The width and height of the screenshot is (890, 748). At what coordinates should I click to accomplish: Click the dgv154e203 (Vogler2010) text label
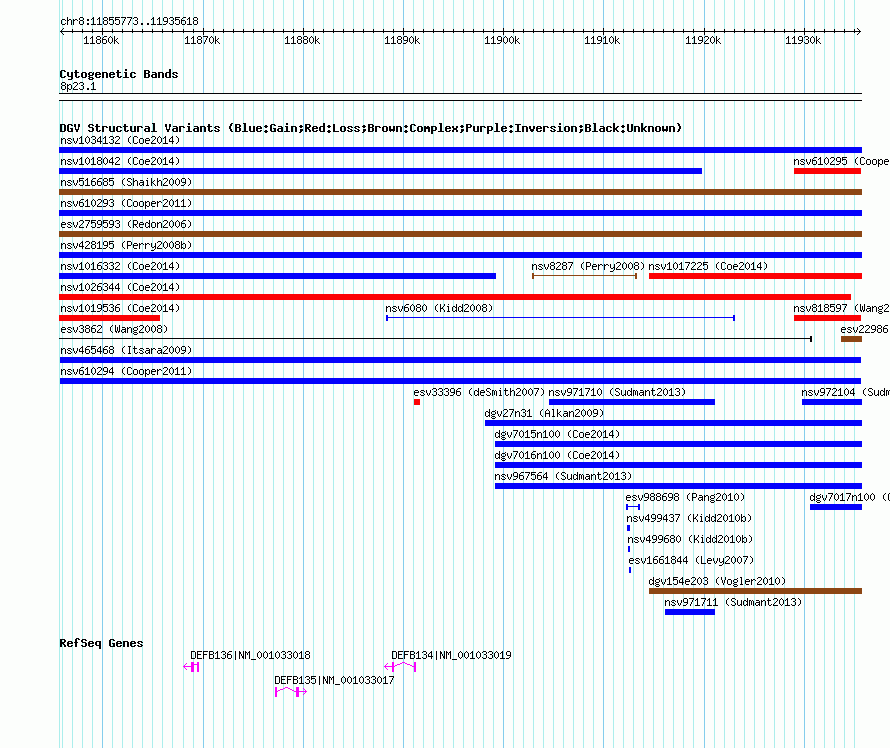[717, 581]
